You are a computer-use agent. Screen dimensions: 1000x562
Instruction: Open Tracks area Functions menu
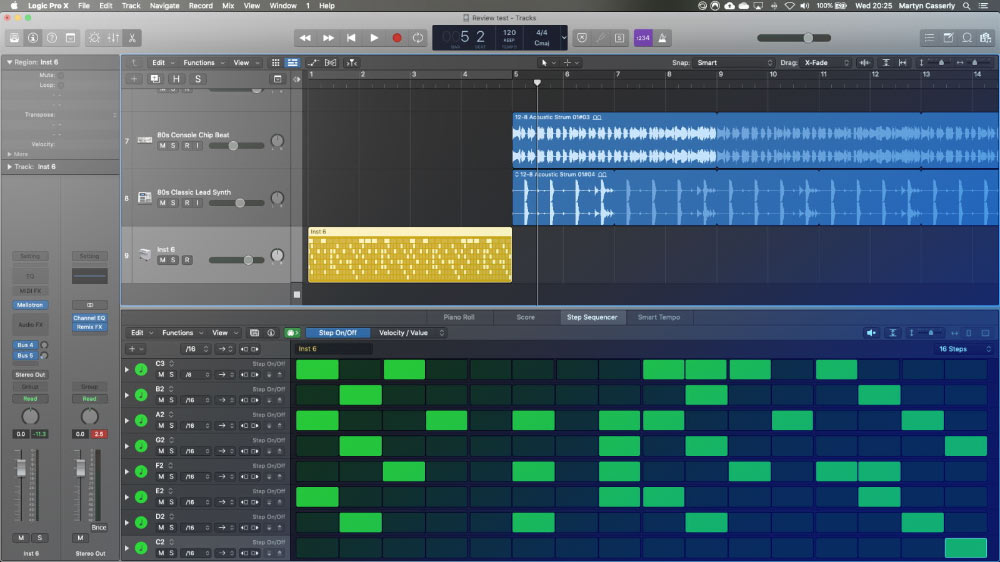pos(203,63)
